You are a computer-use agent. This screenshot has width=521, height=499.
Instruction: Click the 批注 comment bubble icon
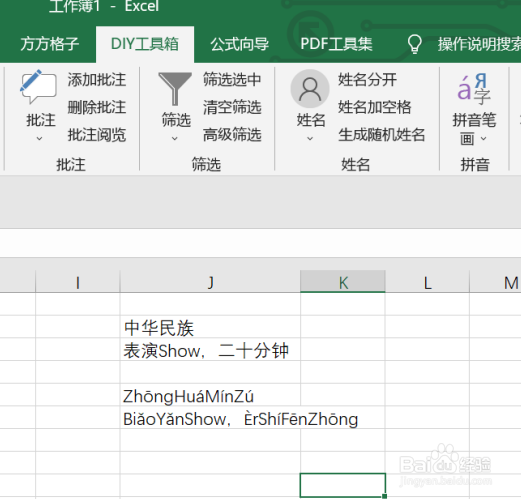pos(38,87)
